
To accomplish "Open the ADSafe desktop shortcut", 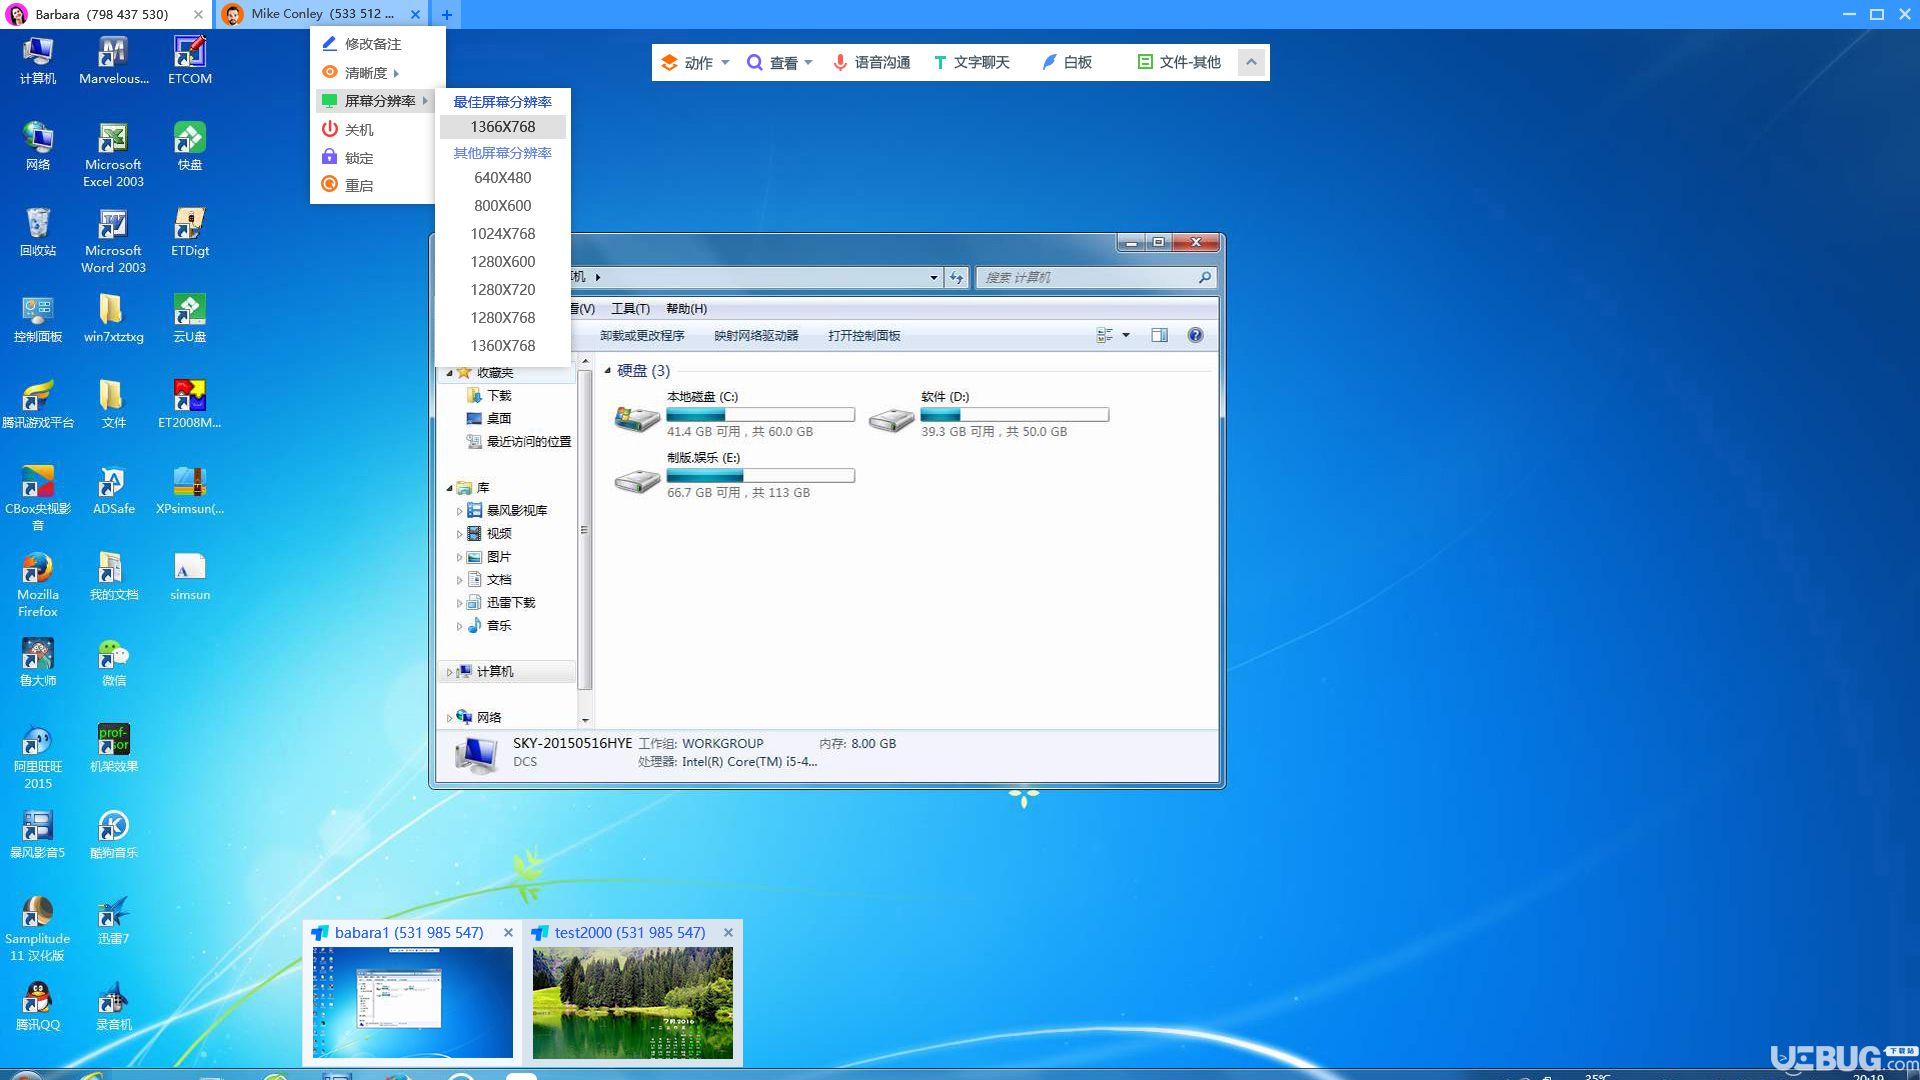I will 114,490.
